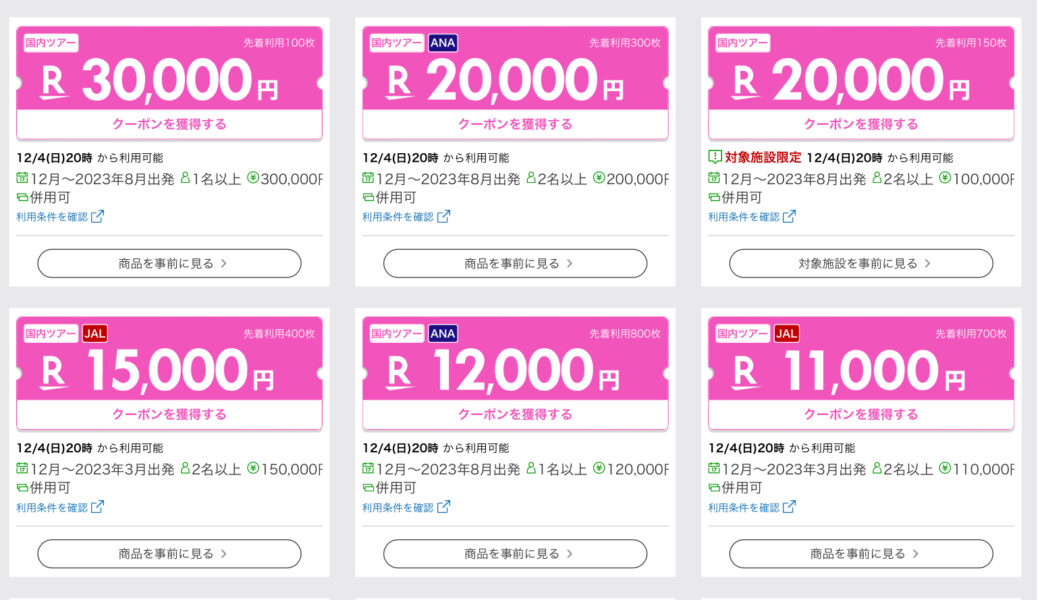Open 商品を事前に見る under 15,000円 coupon
Image resolution: width=1038 pixels, height=600 pixels.
click(169, 554)
